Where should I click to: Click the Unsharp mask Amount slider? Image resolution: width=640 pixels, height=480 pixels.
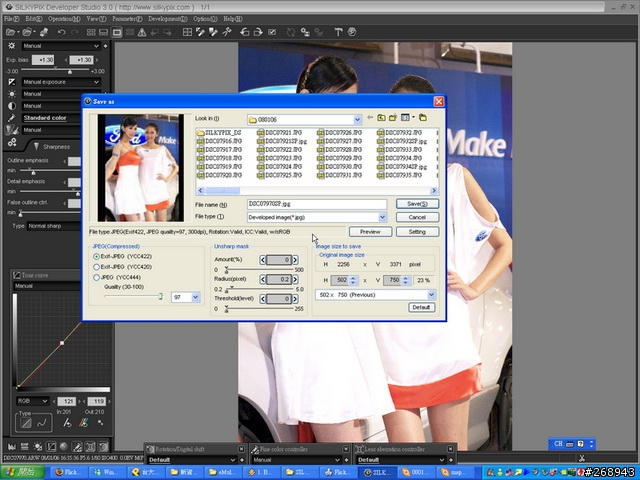point(259,269)
